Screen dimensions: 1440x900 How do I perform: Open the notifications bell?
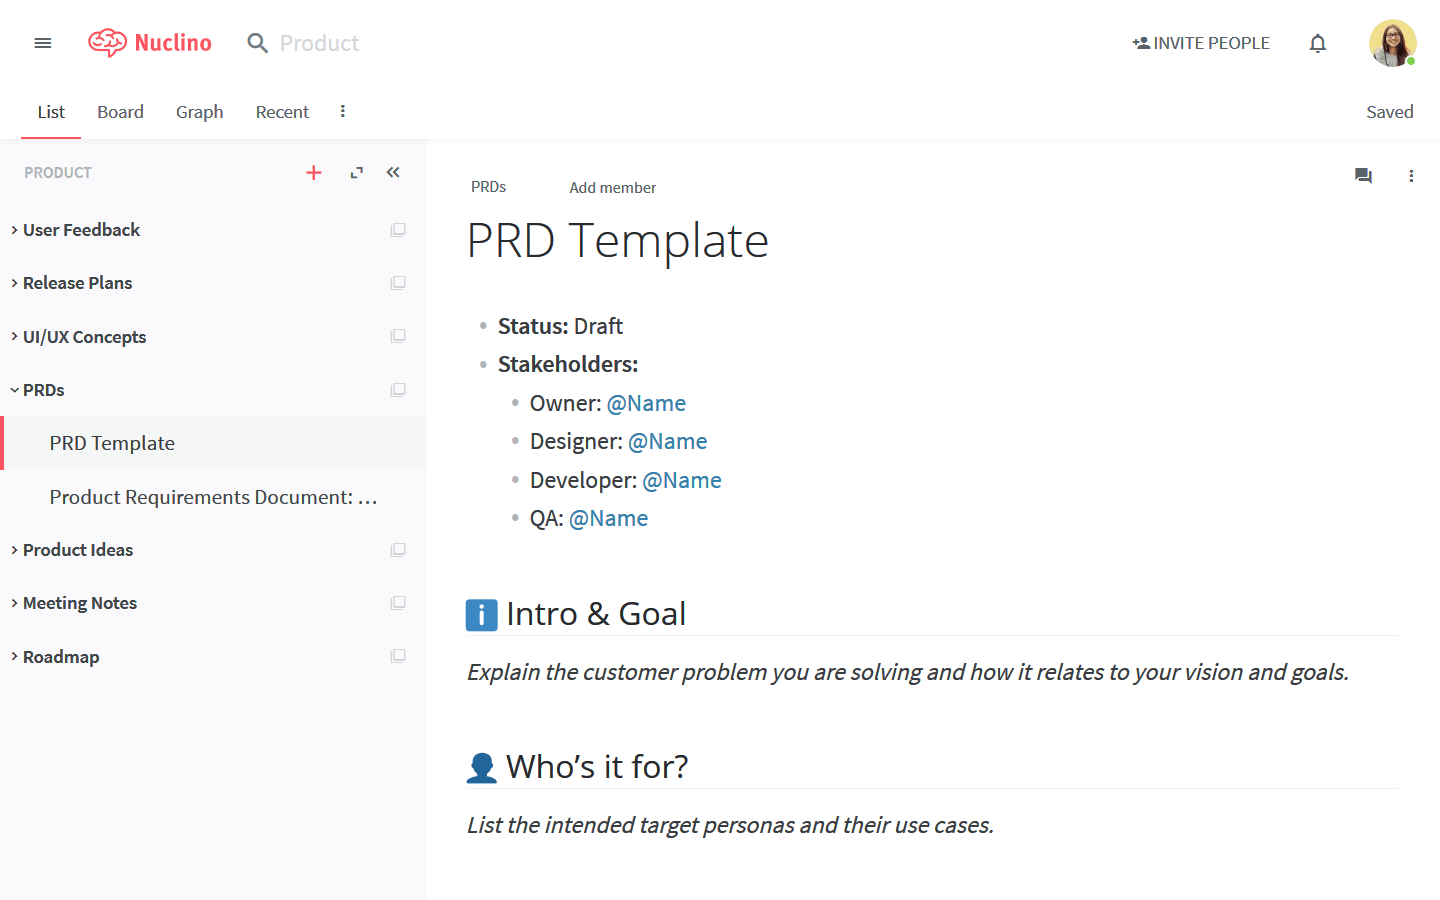point(1317,42)
